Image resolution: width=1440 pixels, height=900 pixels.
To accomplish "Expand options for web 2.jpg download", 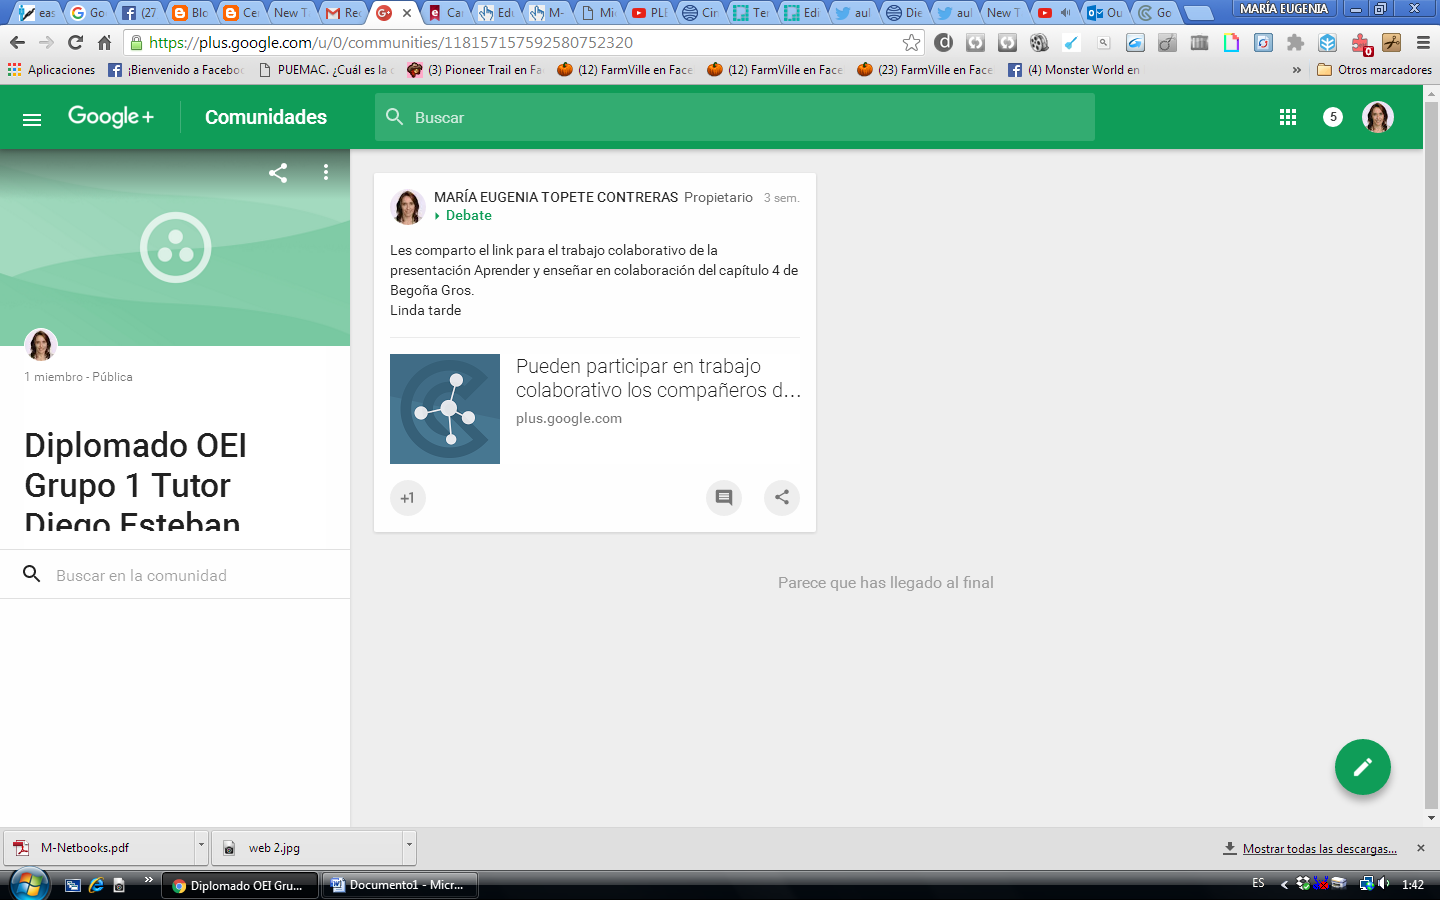I will 409,847.
